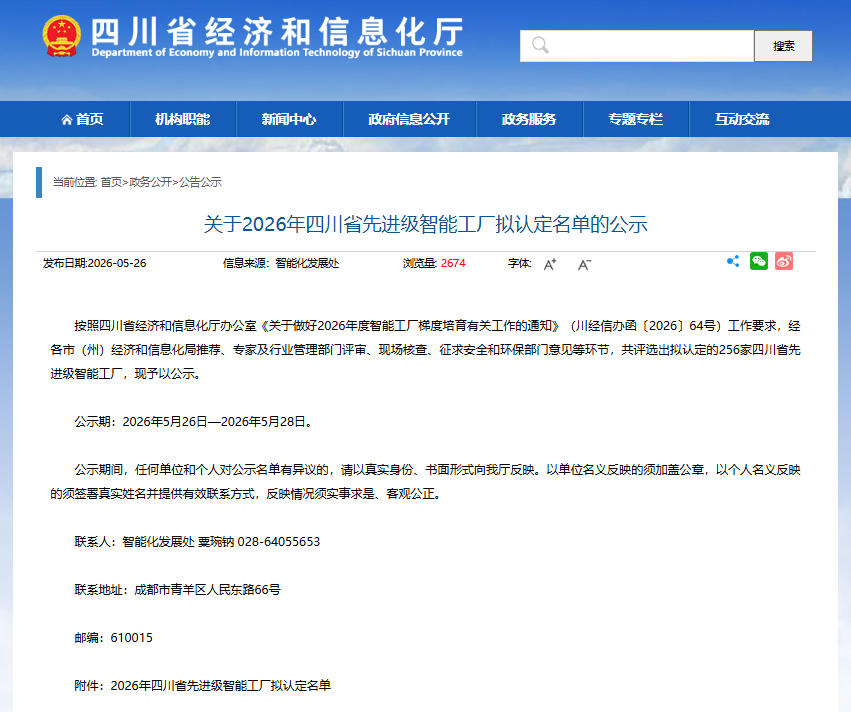
Task: Go to 公告公示 in breadcrumb
Action: [x=200, y=182]
